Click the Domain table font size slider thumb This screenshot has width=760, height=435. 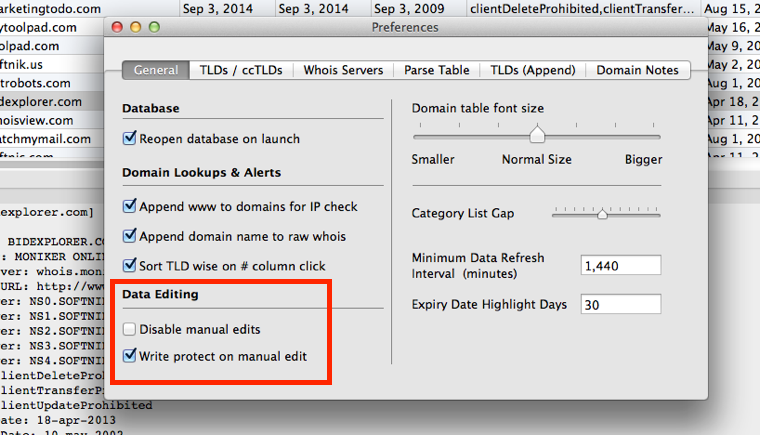537,134
